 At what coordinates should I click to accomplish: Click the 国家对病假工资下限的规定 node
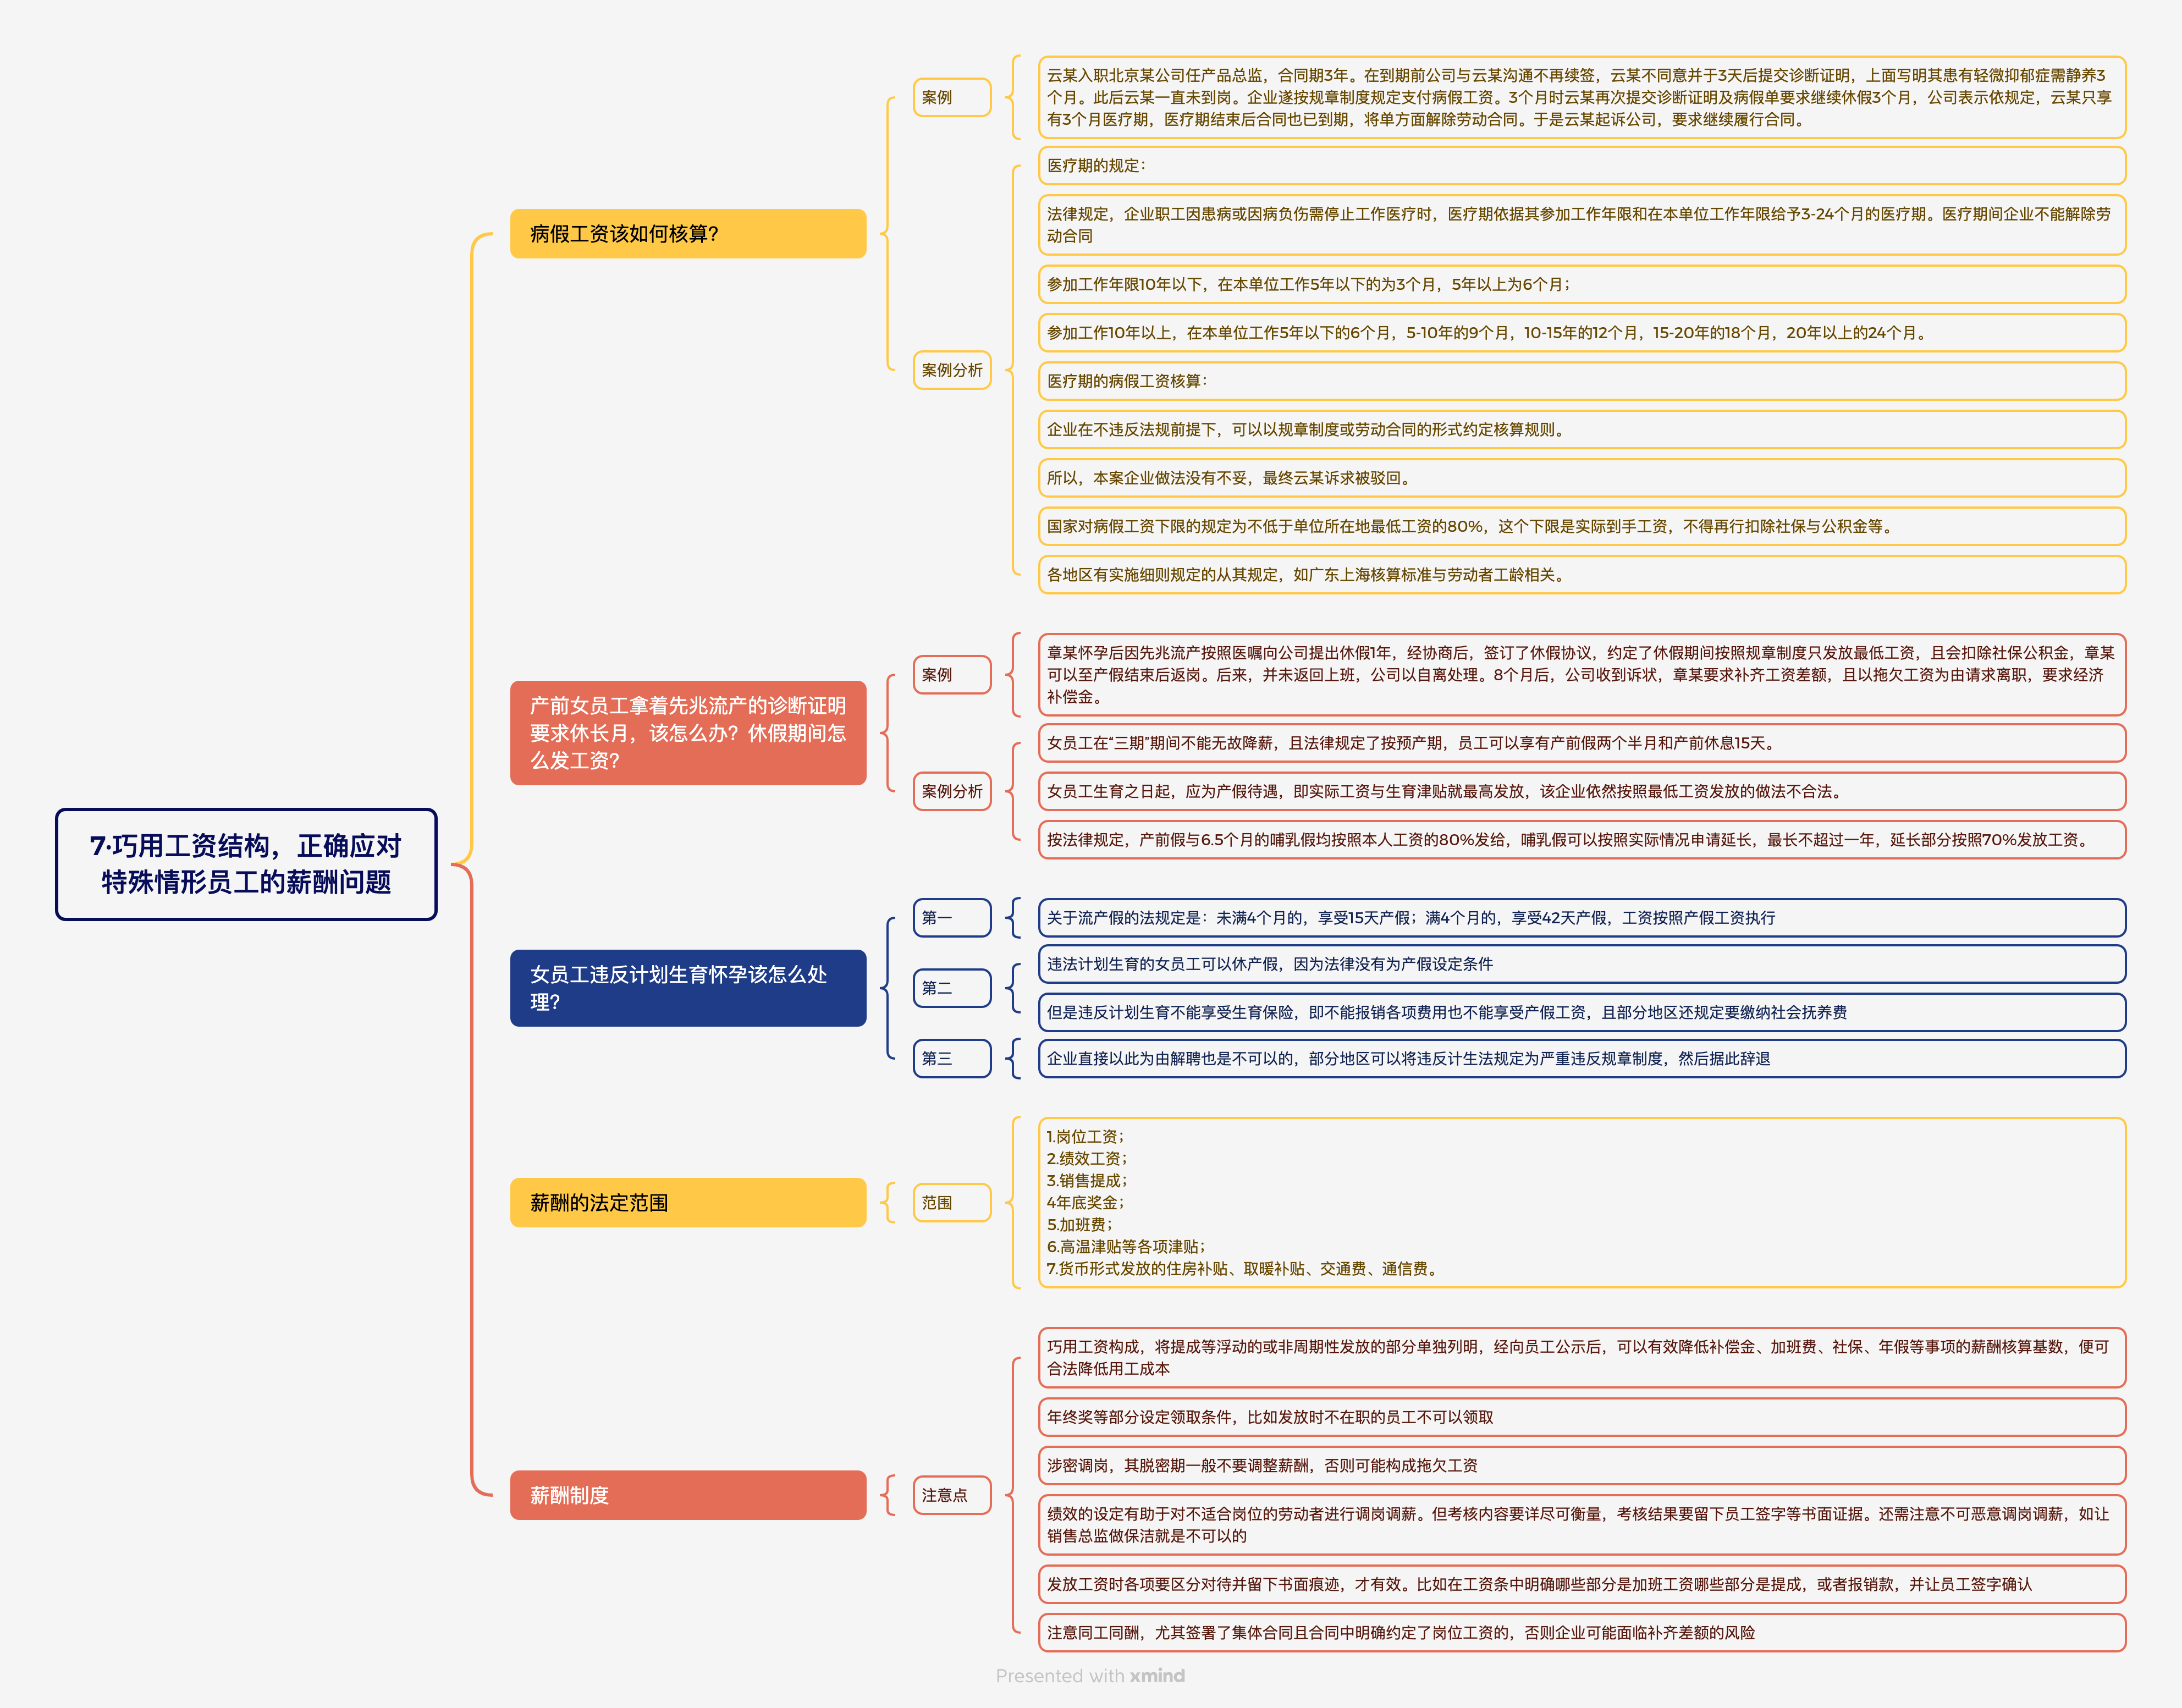pos(1582,526)
